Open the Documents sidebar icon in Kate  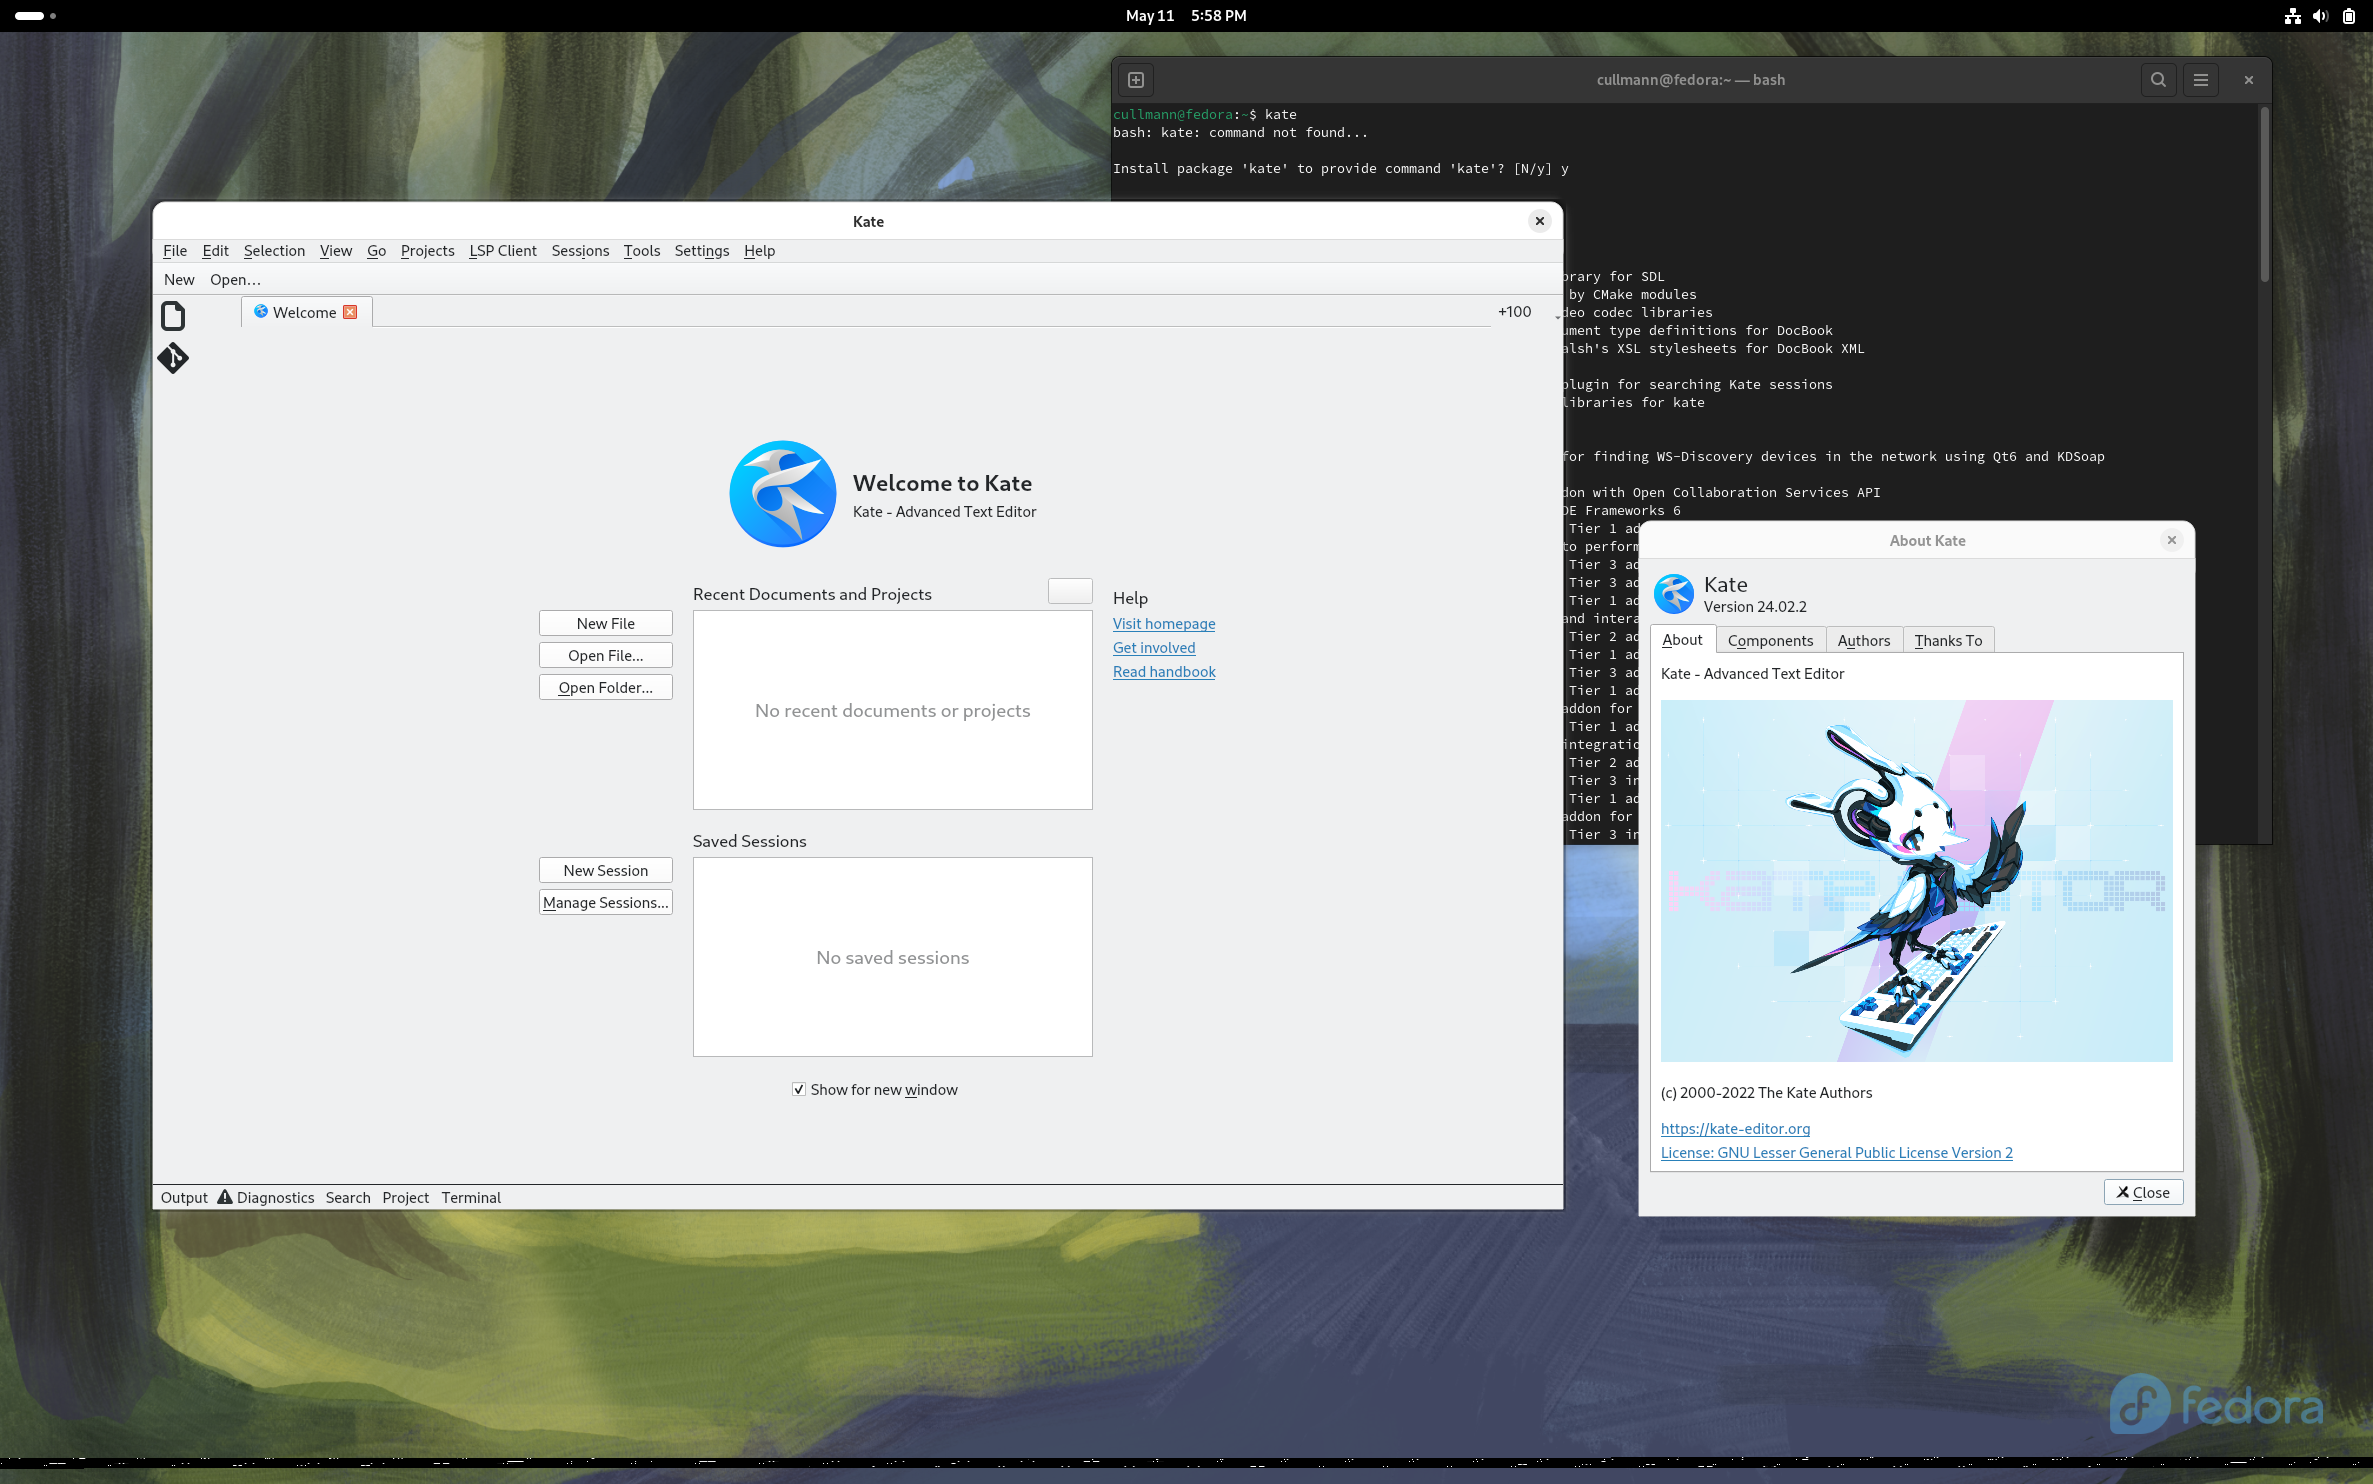click(173, 316)
